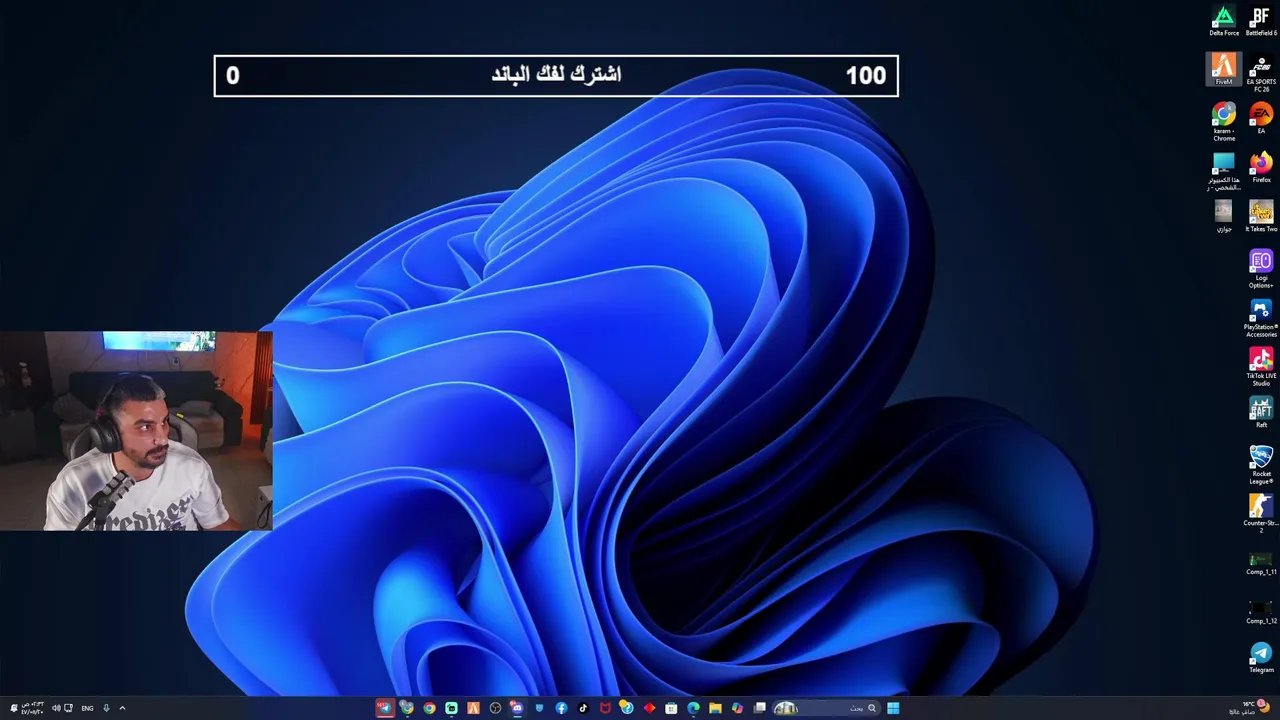Click the microphone tray icon
Viewport: 1280px width, 720px height.
(106, 708)
